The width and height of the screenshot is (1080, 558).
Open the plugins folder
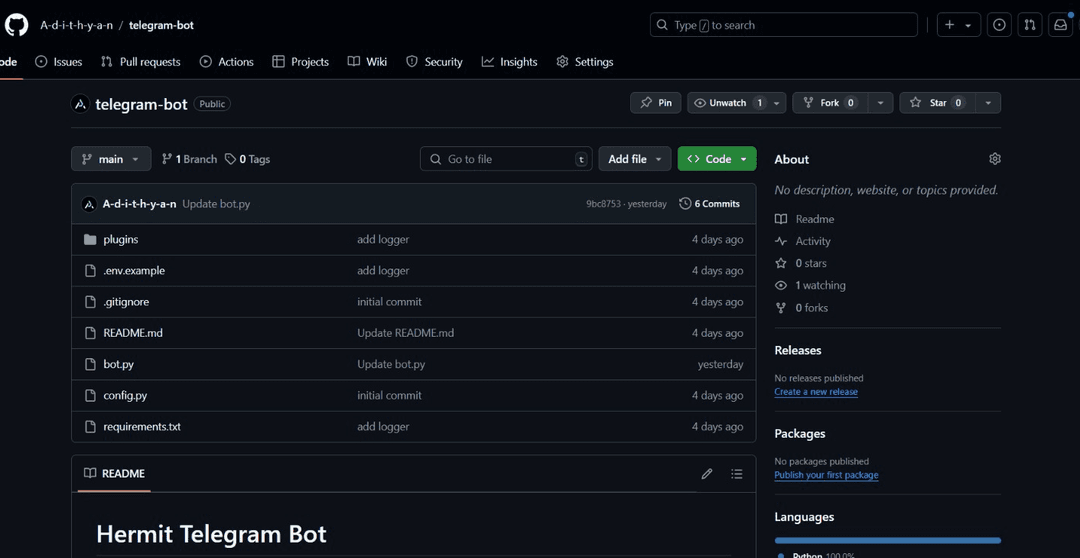coord(121,240)
